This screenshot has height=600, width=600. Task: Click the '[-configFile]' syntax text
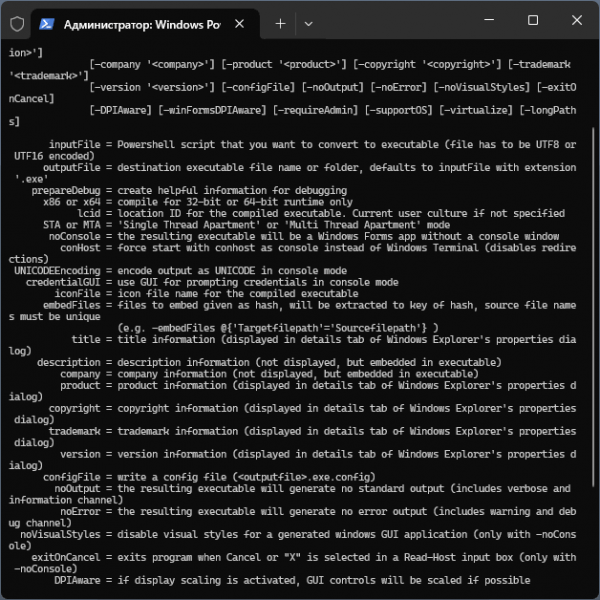click(x=258, y=87)
